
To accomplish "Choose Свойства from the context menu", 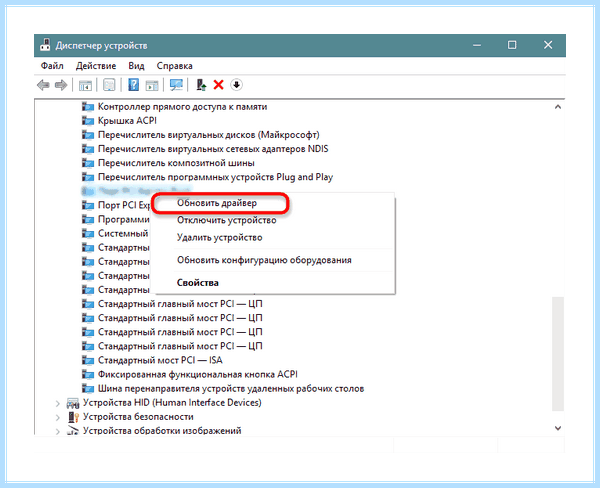I will click(197, 282).
